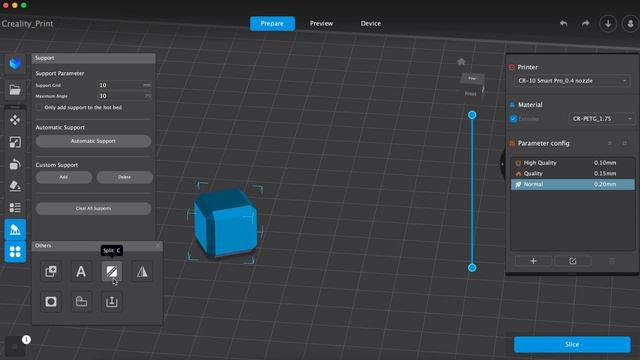
Task: Open the CR-PETG material dropdown
Action: click(601, 119)
